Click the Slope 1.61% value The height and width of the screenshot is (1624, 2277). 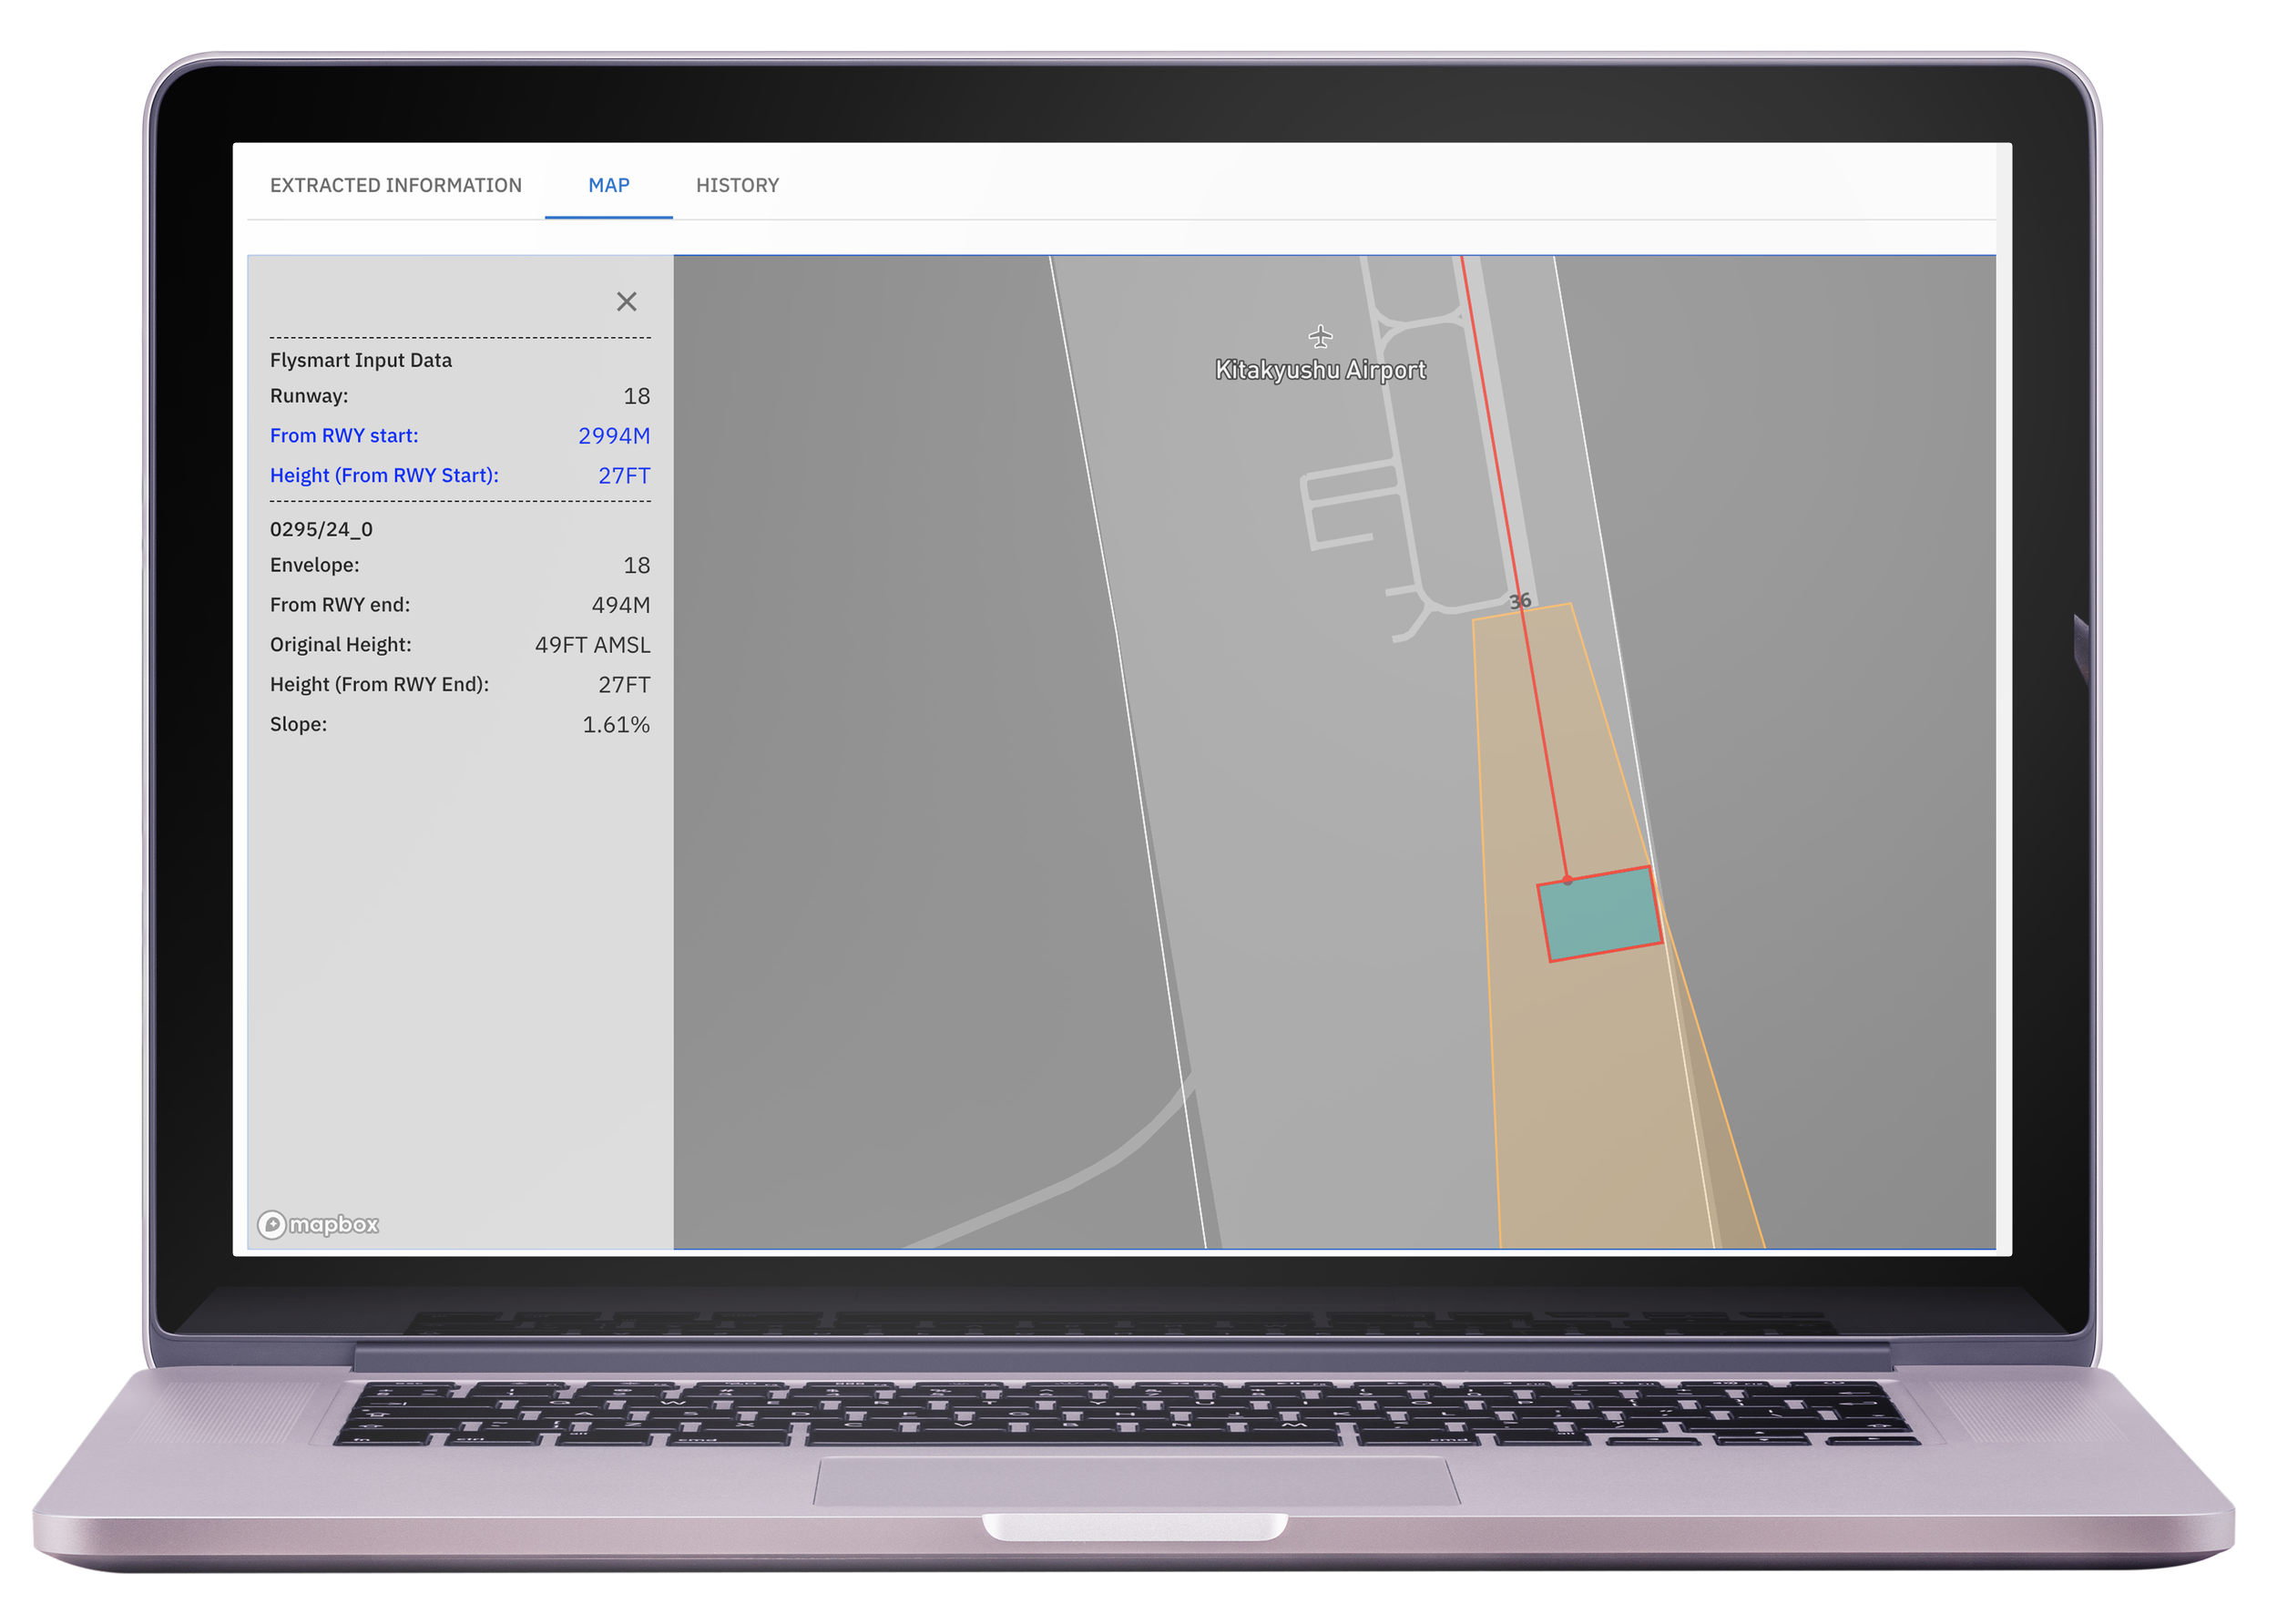tap(615, 724)
